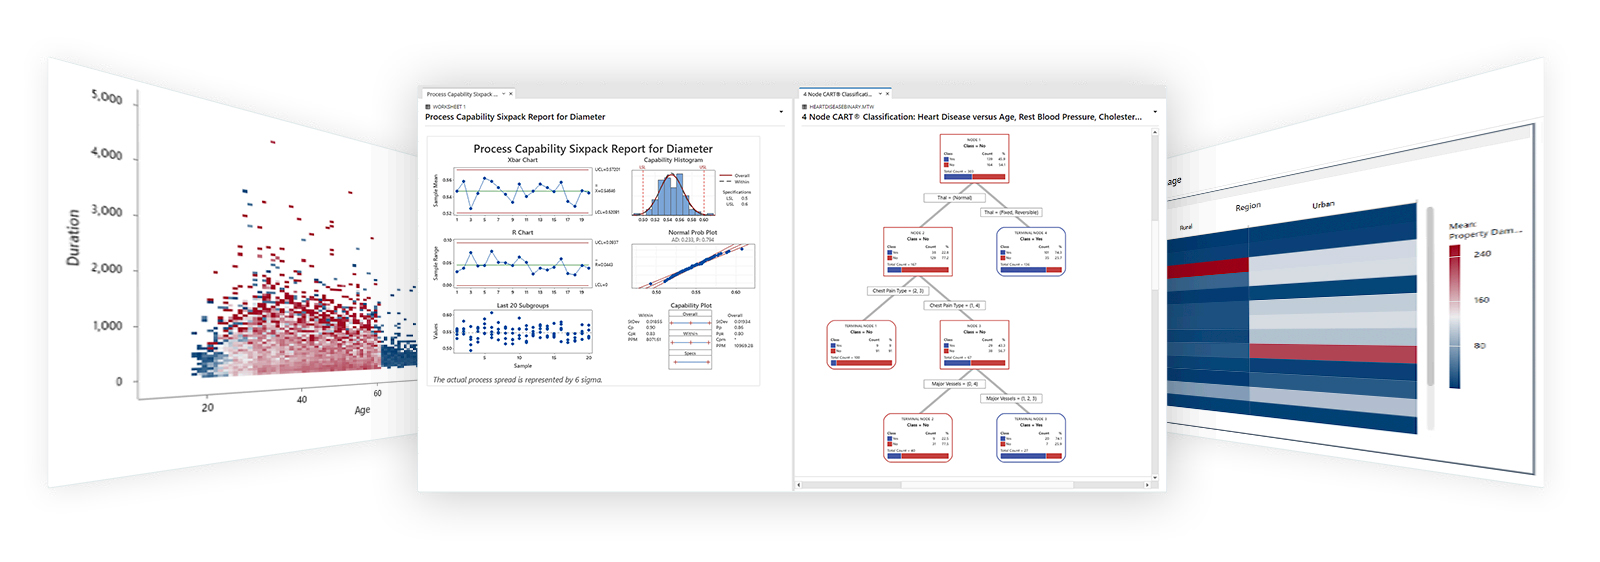Close the Process Capability Sixpack tab
Screen dimensions: 1600x562
point(511,94)
